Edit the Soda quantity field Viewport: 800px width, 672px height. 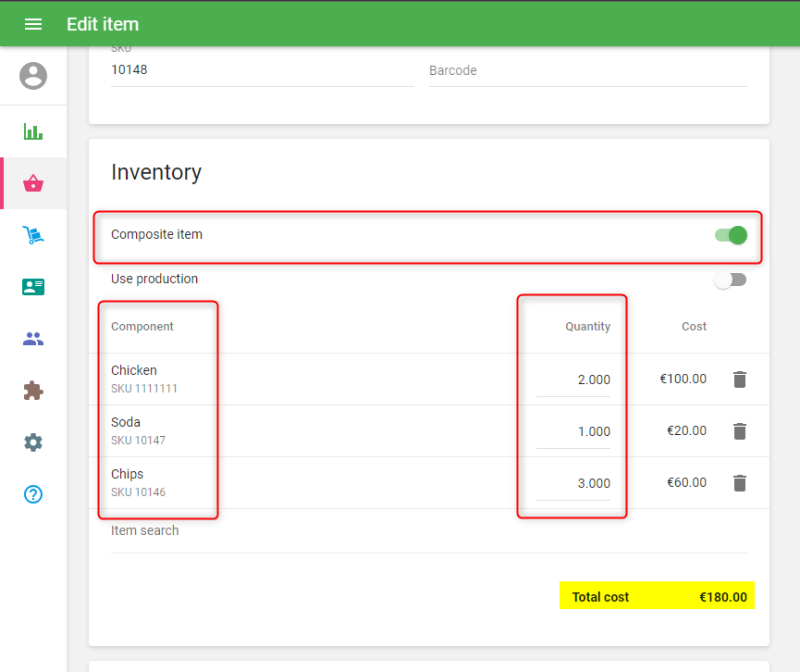pyautogui.click(x=574, y=432)
